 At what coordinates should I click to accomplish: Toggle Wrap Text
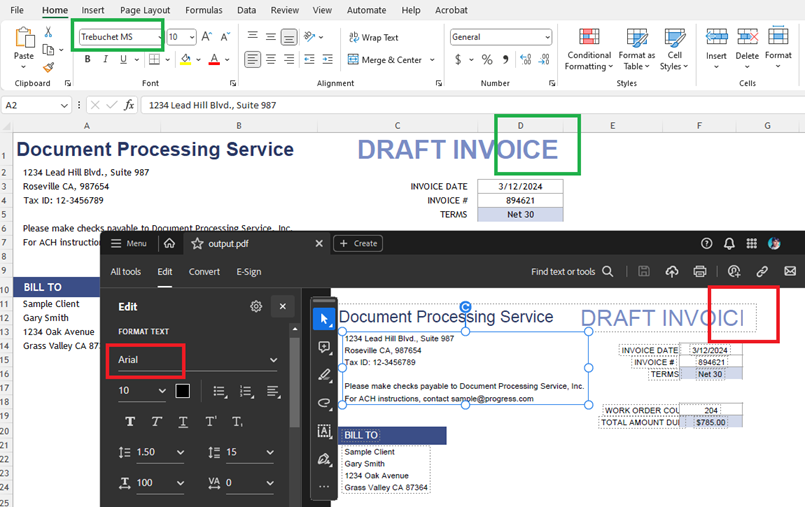point(373,37)
